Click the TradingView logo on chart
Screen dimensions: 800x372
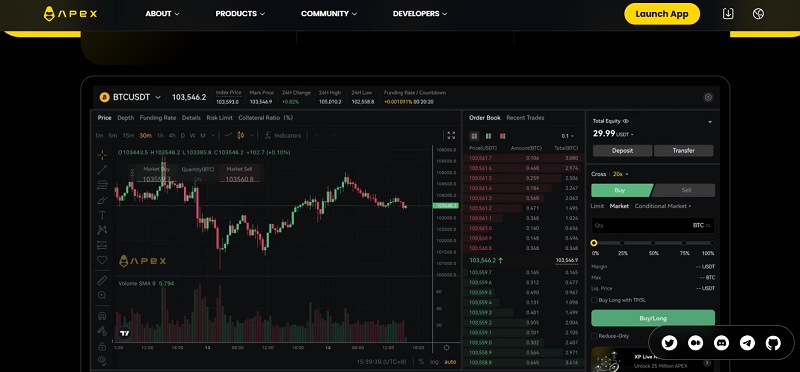click(x=124, y=333)
